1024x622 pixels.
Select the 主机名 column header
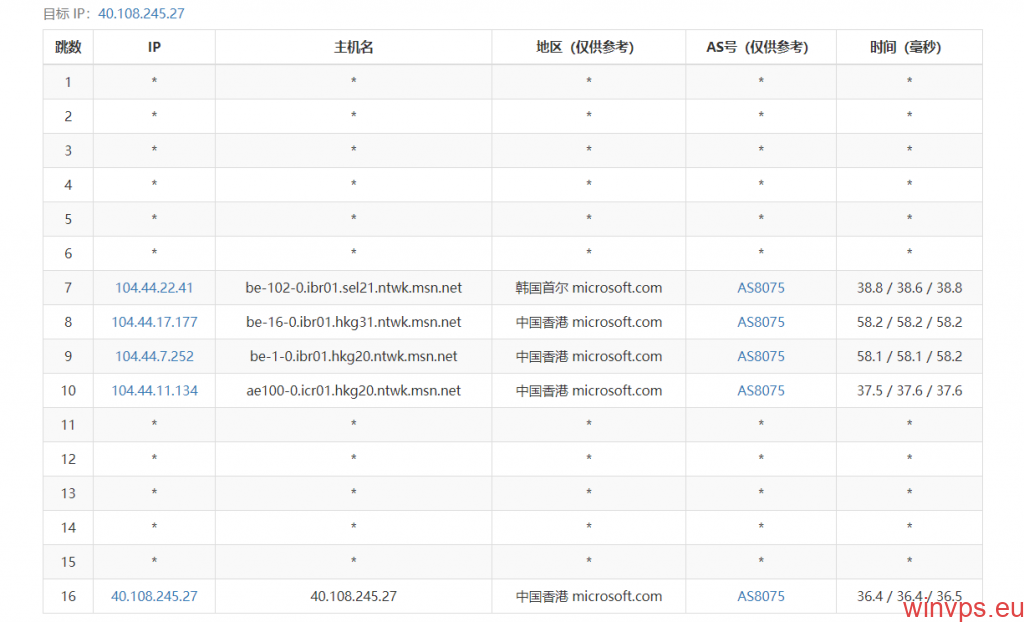[x=353, y=47]
